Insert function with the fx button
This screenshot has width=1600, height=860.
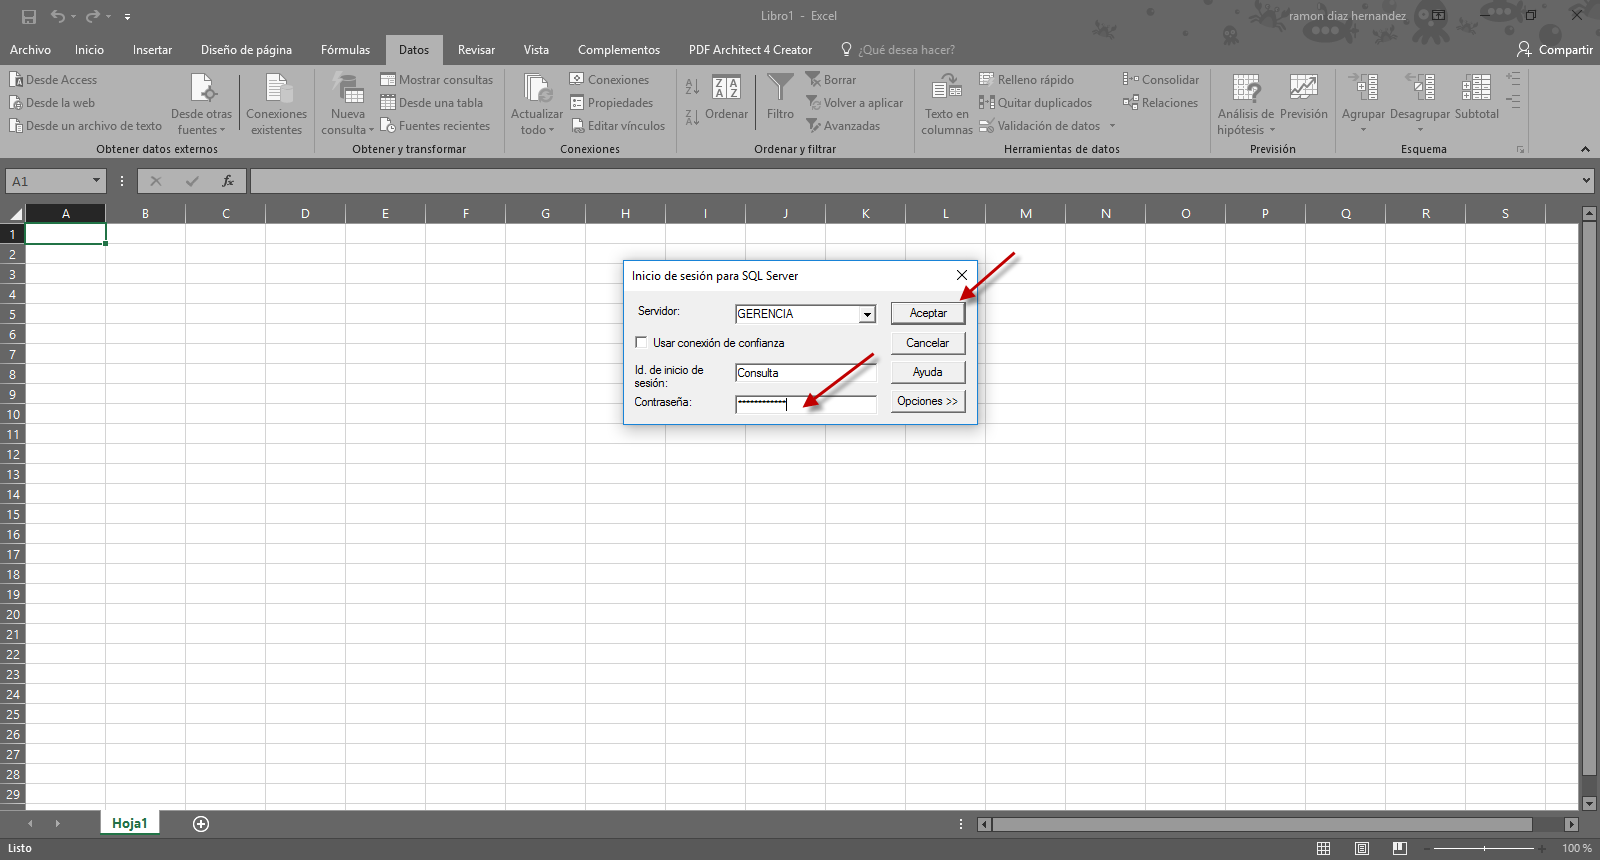click(228, 181)
